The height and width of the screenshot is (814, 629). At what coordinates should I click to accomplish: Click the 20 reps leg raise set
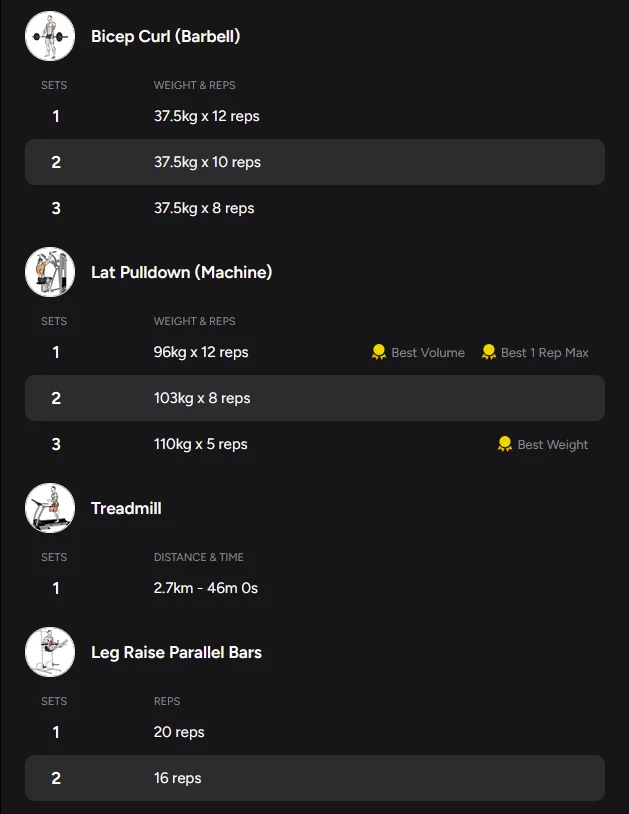[x=179, y=732]
